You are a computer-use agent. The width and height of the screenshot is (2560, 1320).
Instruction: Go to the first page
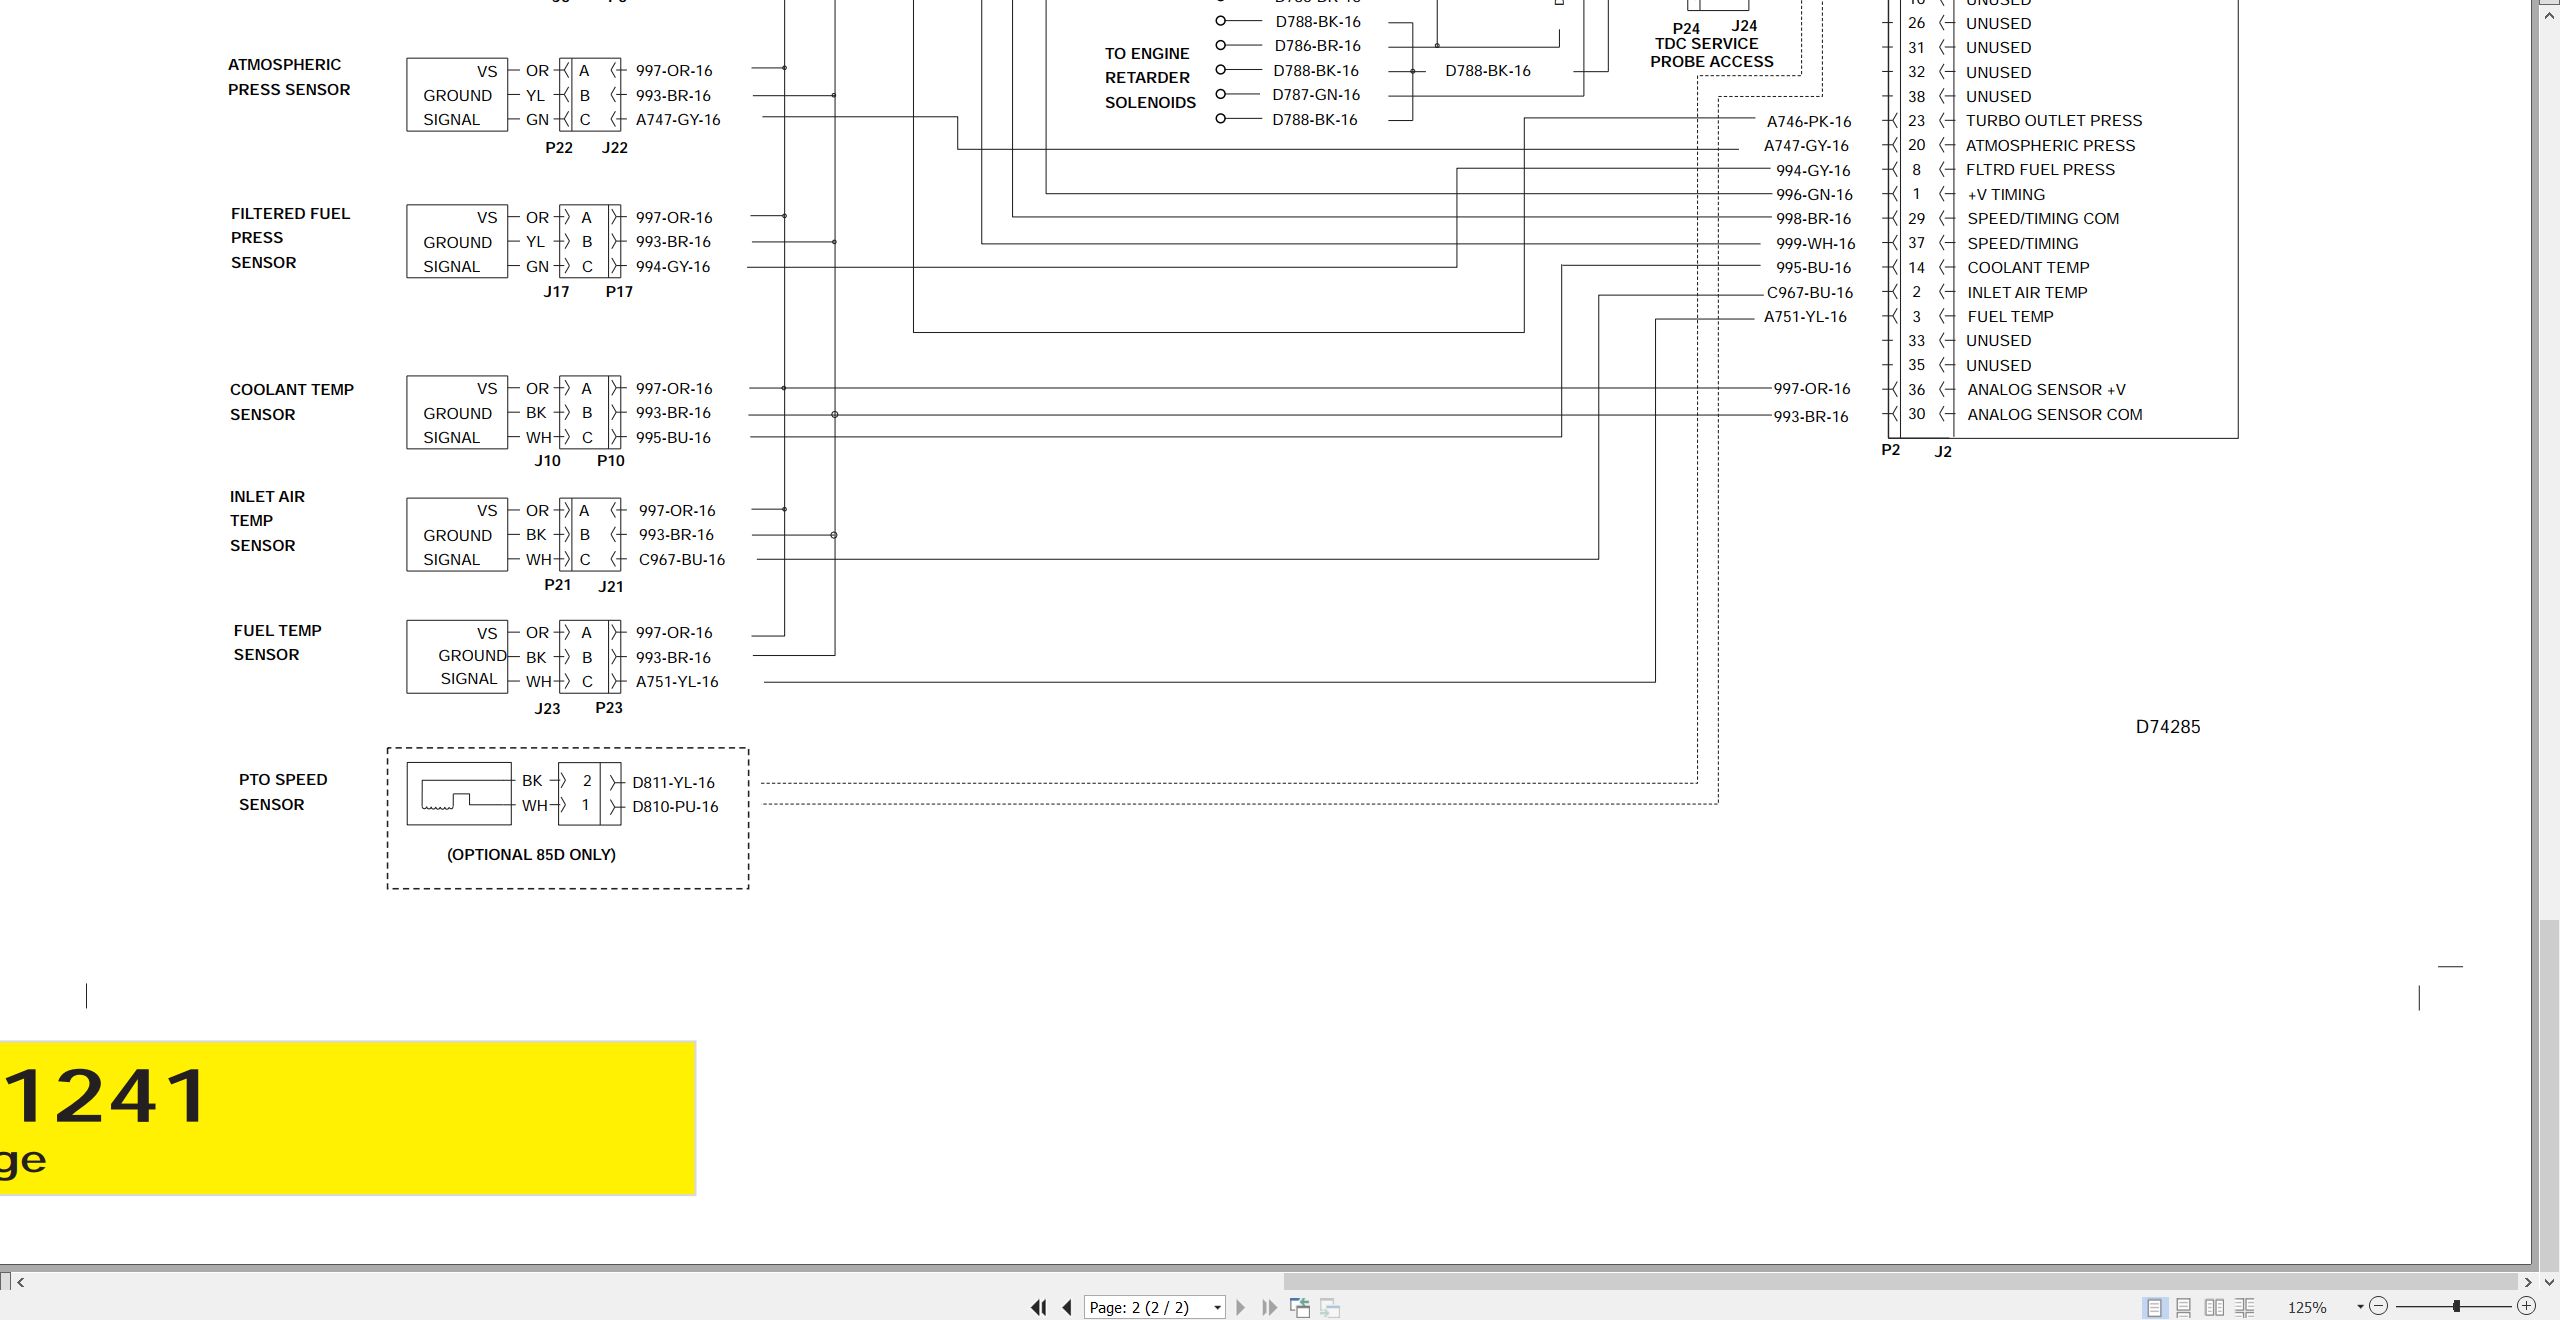[x=1038, y=1307]
